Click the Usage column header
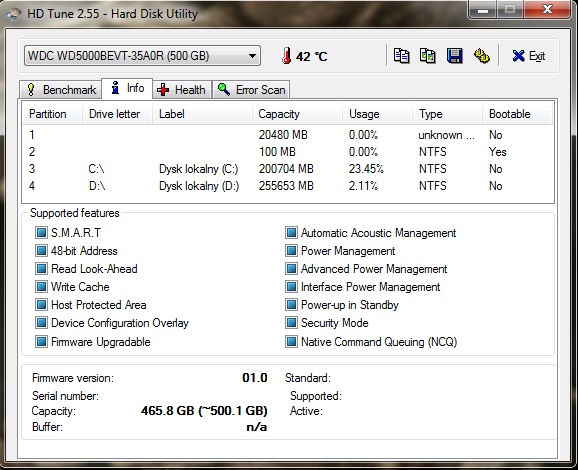This screenshot has width=578, height=470. [x=377, y=114]
